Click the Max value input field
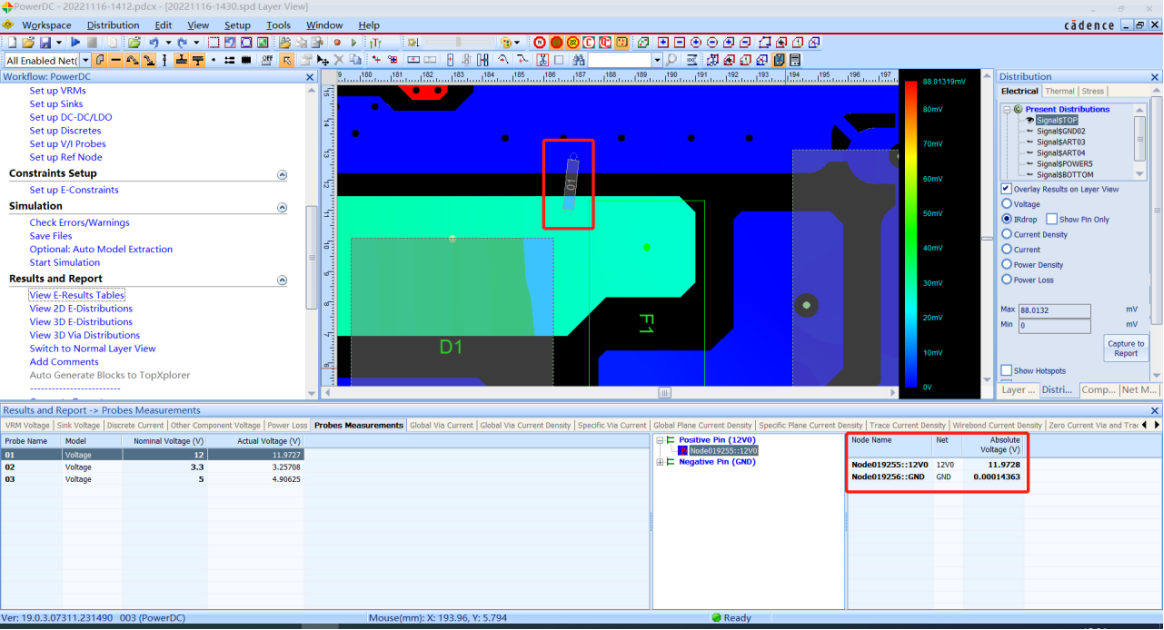Image resolution: width=1164 pixels, height=630 pixels. click(1054, 310)
